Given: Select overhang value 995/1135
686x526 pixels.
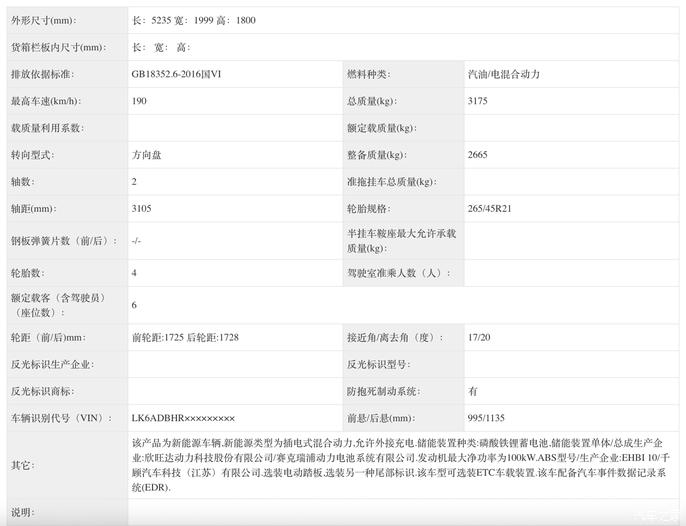Looking at the screenshot, I should (486, 418).
